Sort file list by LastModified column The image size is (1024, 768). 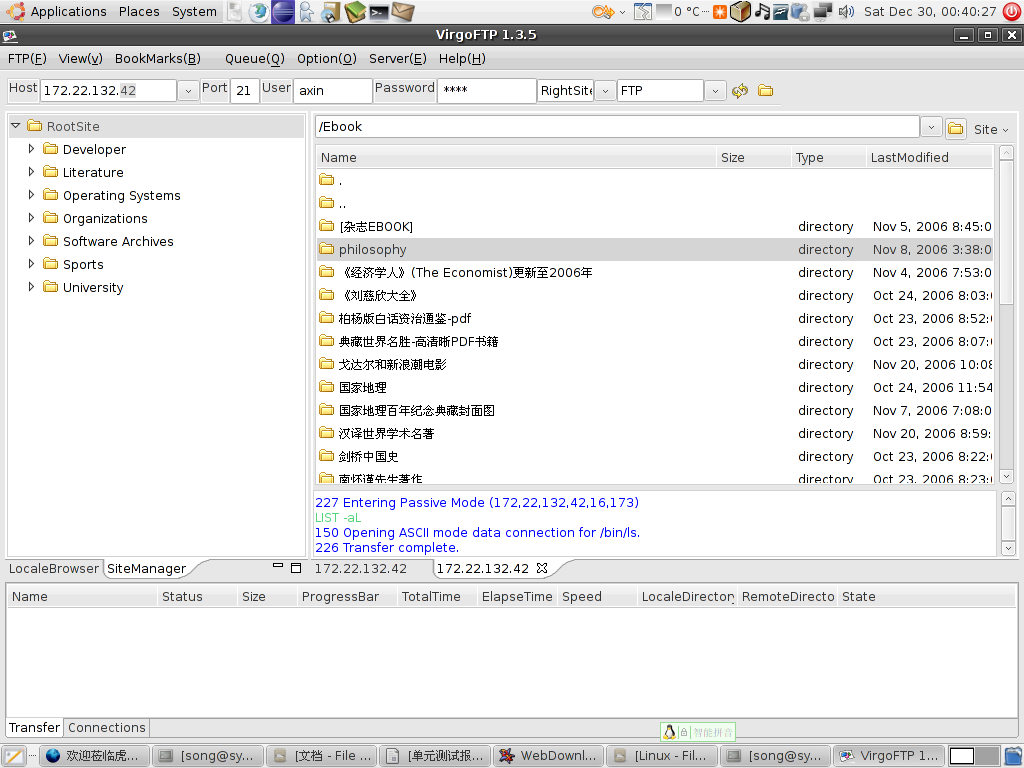pyautogui.click(x=930, y=157)
